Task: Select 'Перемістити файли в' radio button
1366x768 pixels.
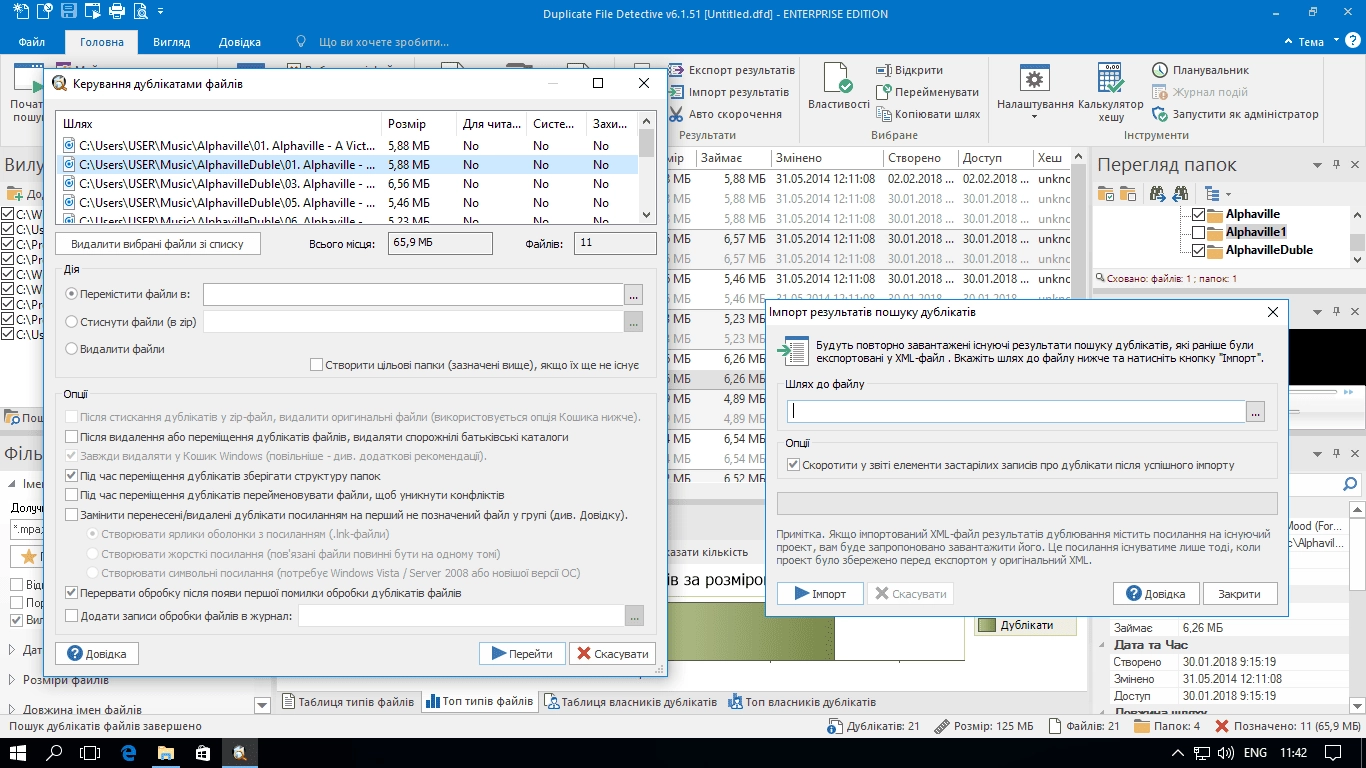Action: coord(71,294)
